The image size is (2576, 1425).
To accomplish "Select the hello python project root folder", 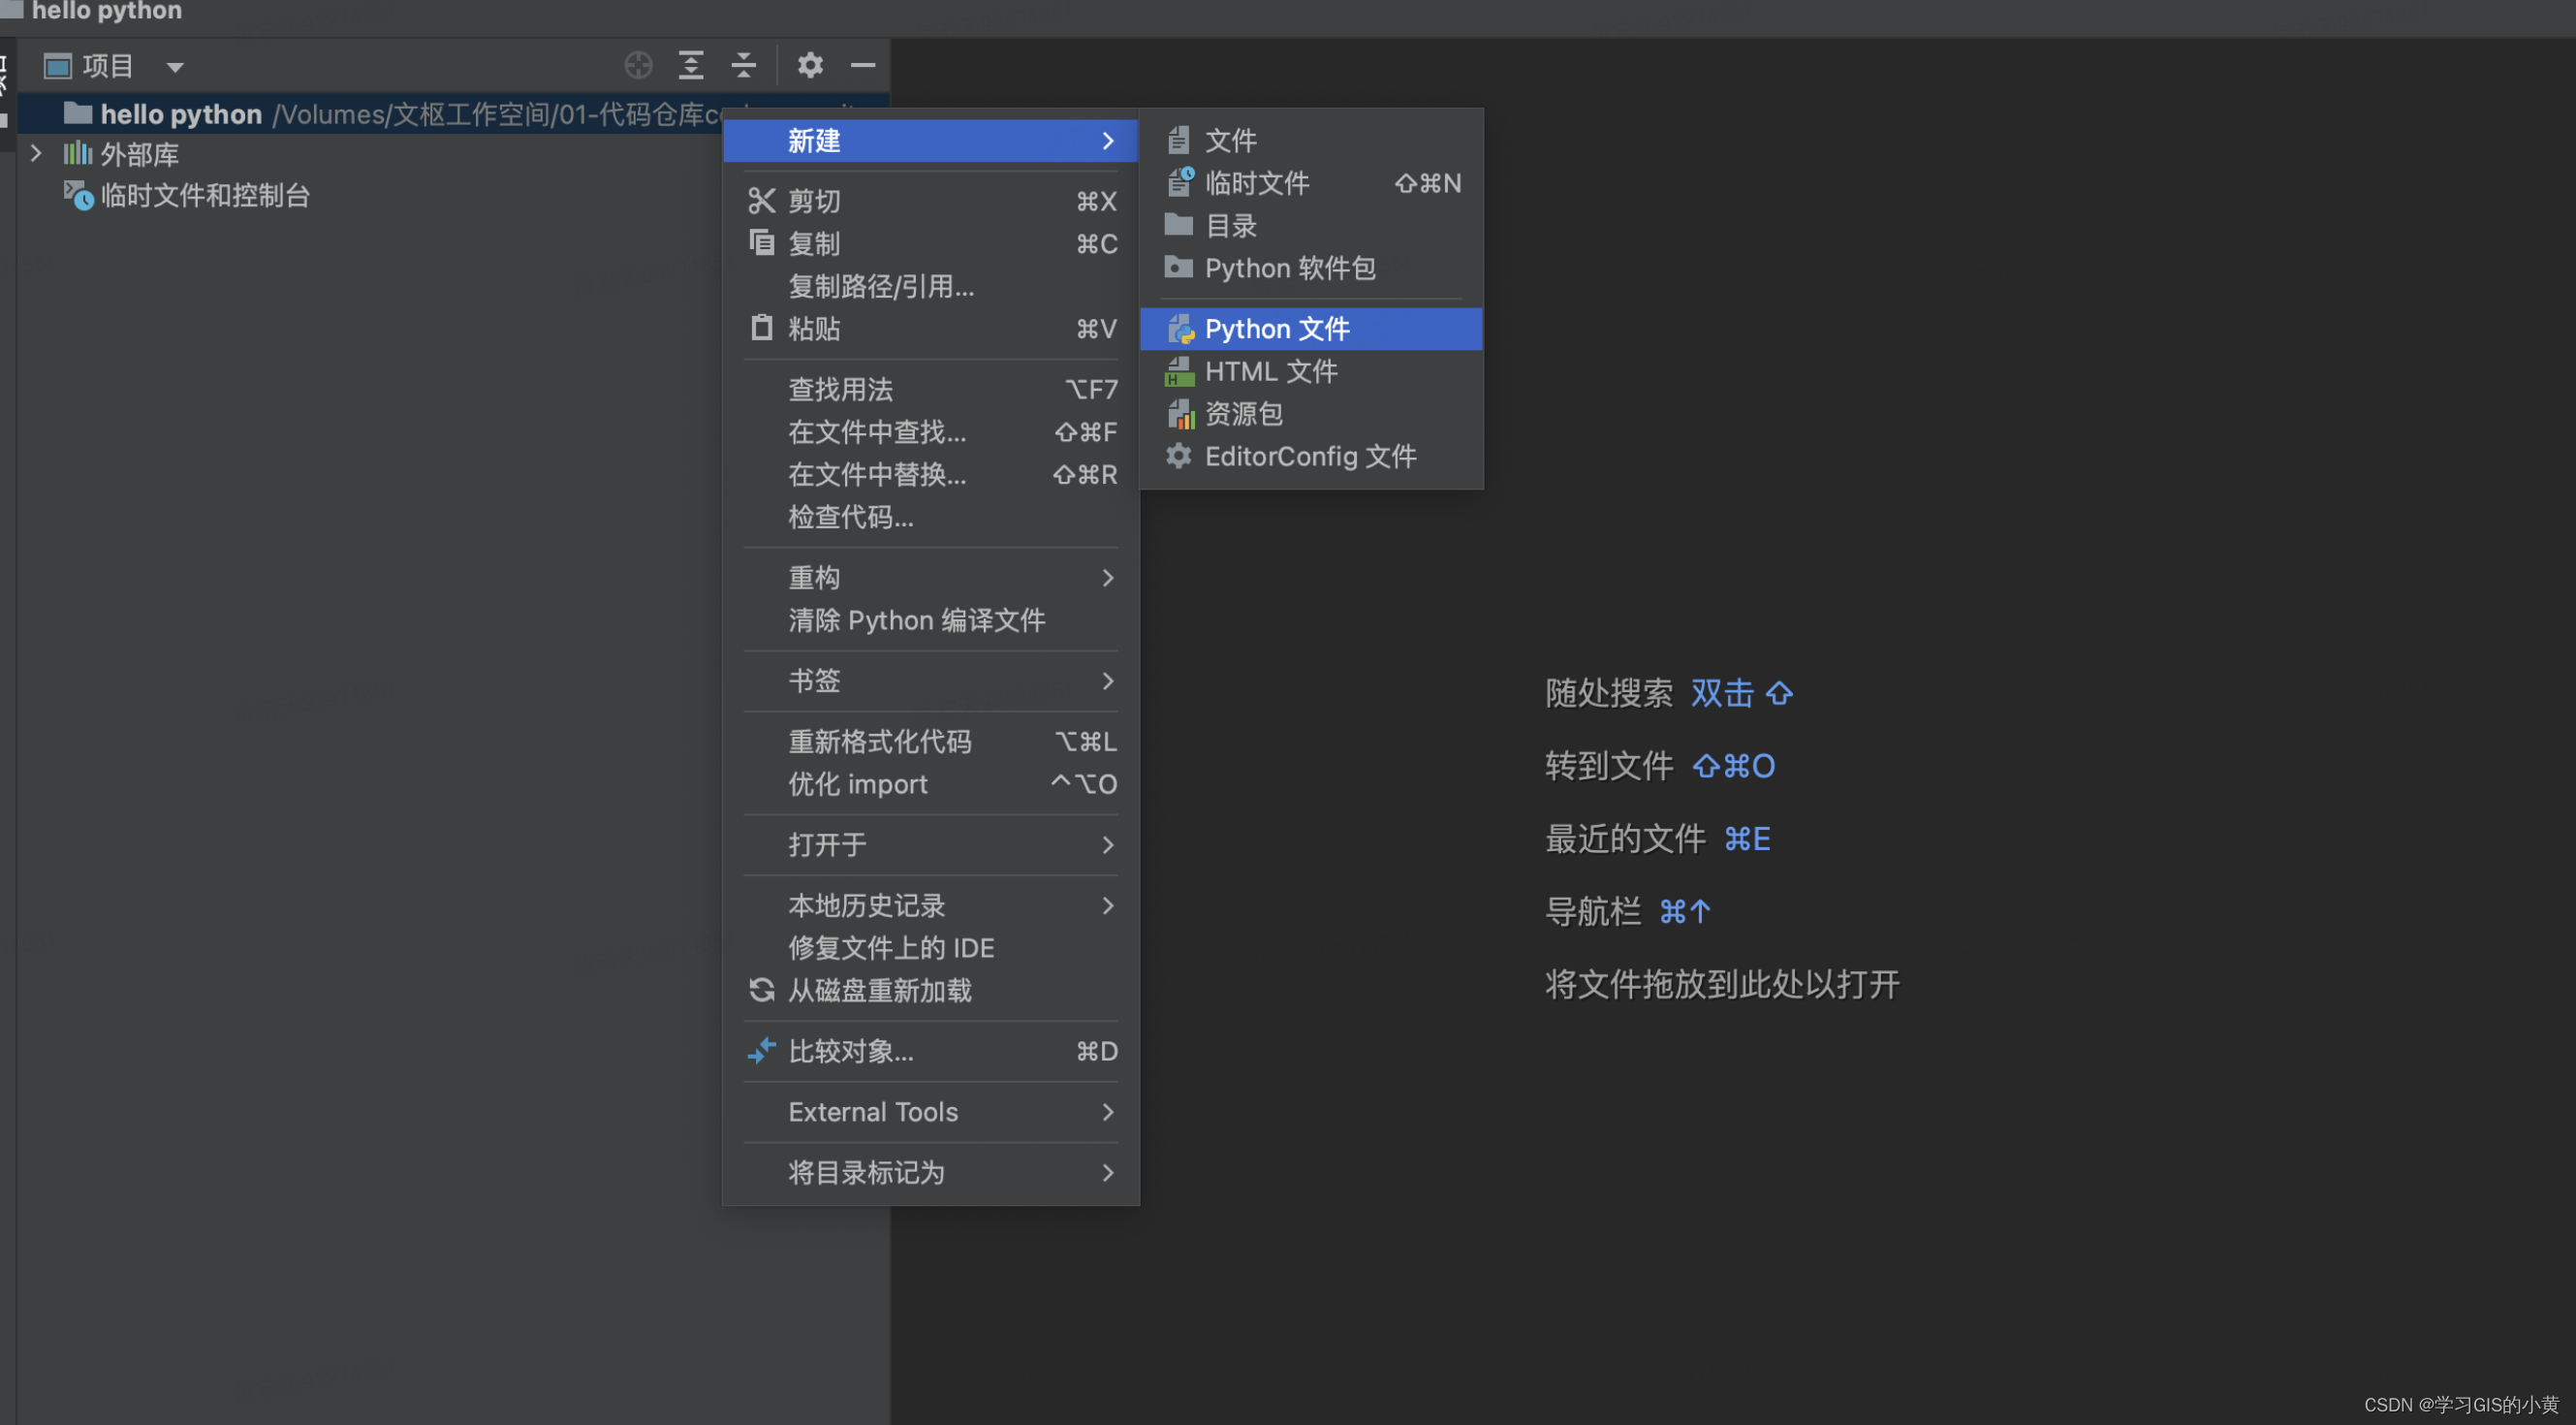I will pos(181,115).
